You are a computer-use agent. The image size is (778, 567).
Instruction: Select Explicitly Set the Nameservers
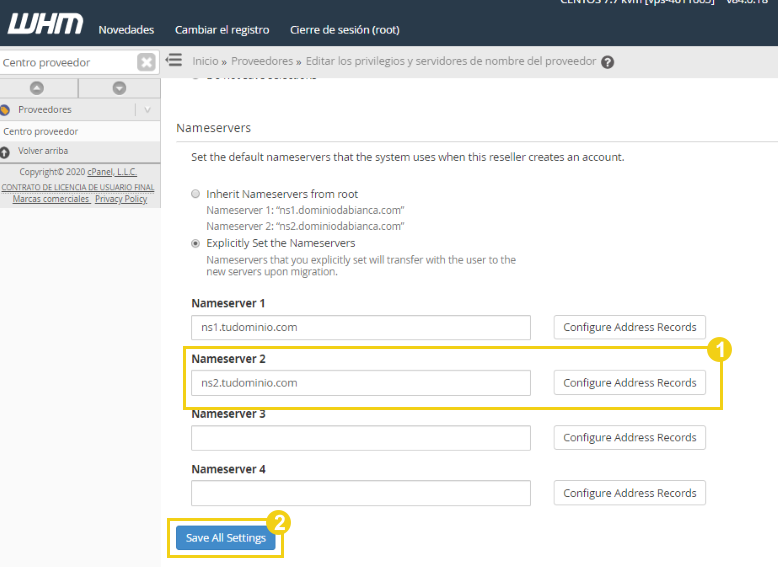(195, 243)
